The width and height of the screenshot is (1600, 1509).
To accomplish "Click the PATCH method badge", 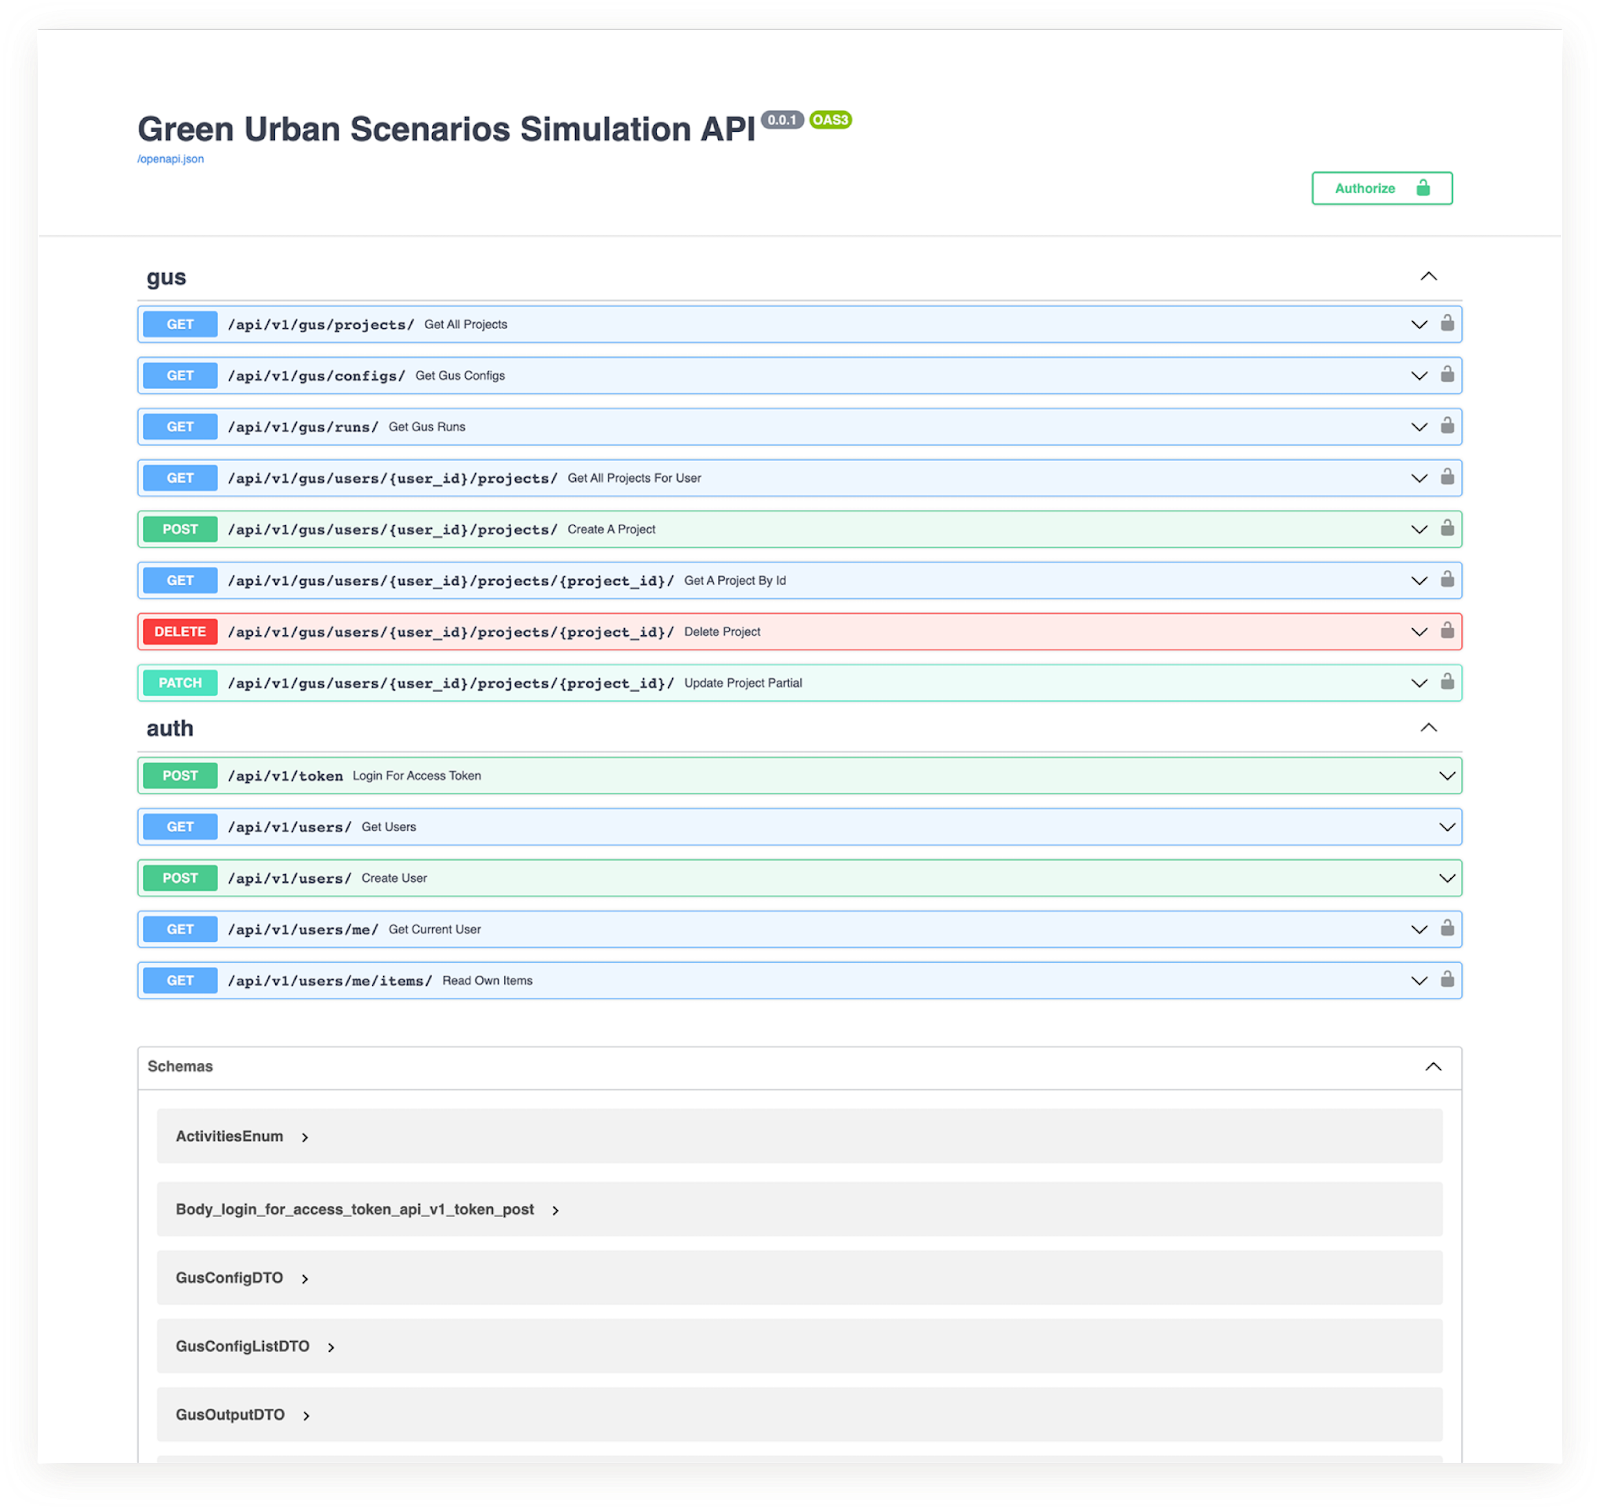I will 180,683.
